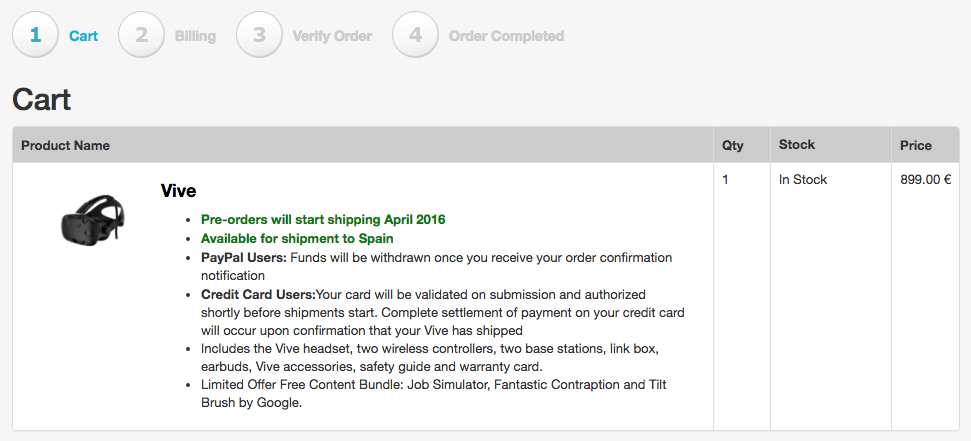Click the pre-orders shipping April 2016 notice
Viewport: 971px width, 441px height.
(323, 219)
